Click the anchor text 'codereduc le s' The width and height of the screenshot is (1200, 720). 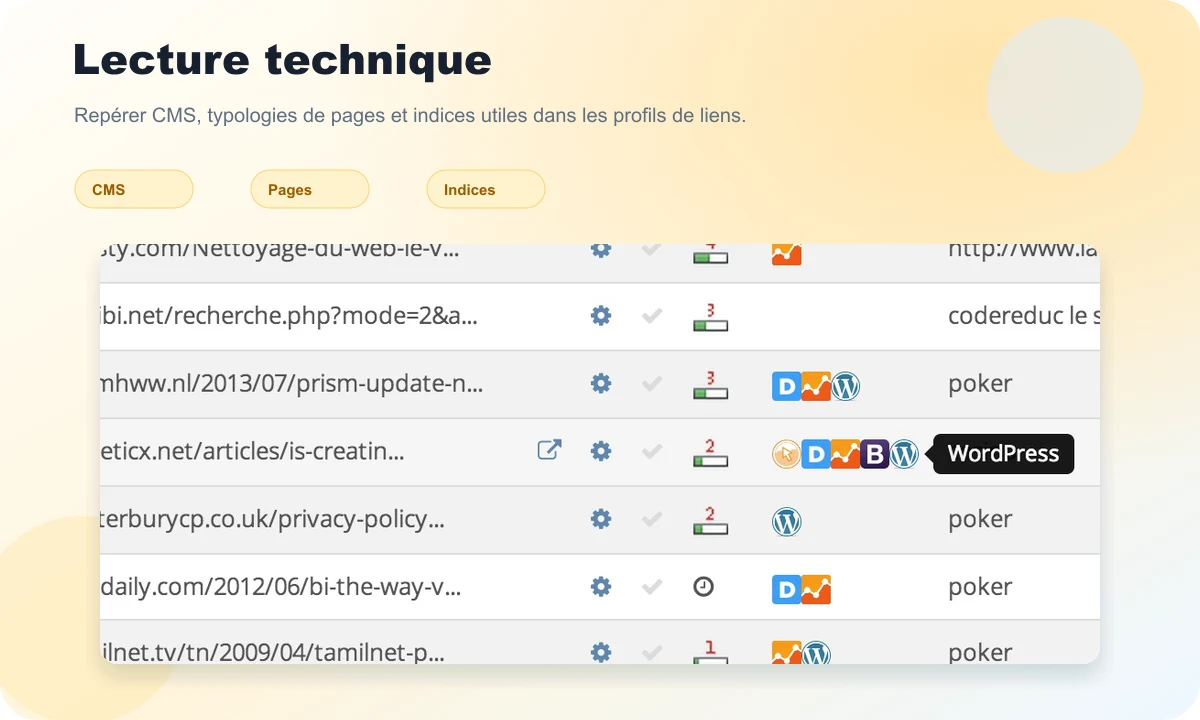click(x=1024, y=316)
